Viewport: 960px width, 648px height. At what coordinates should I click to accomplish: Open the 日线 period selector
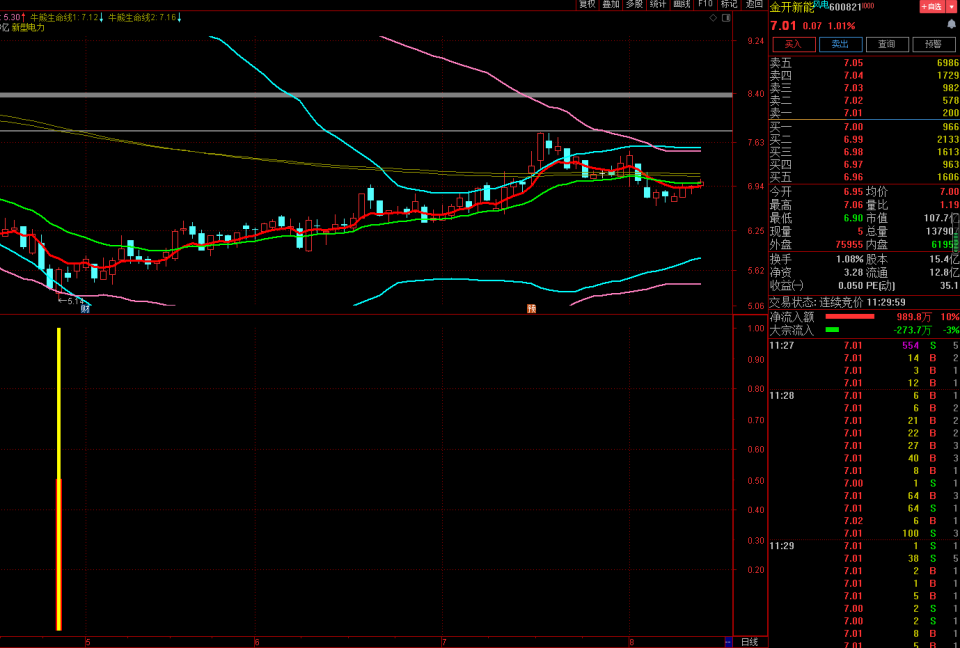(x=749, y=642)
